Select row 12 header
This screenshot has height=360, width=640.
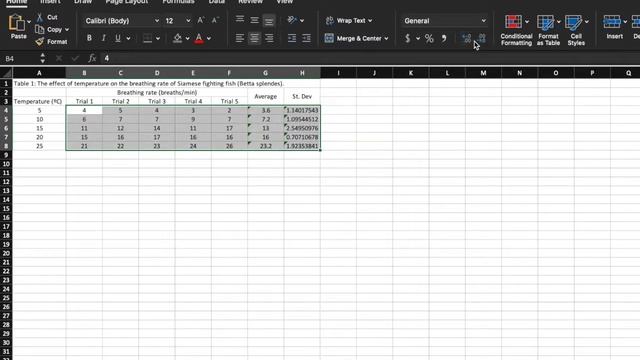click(6, 182)
